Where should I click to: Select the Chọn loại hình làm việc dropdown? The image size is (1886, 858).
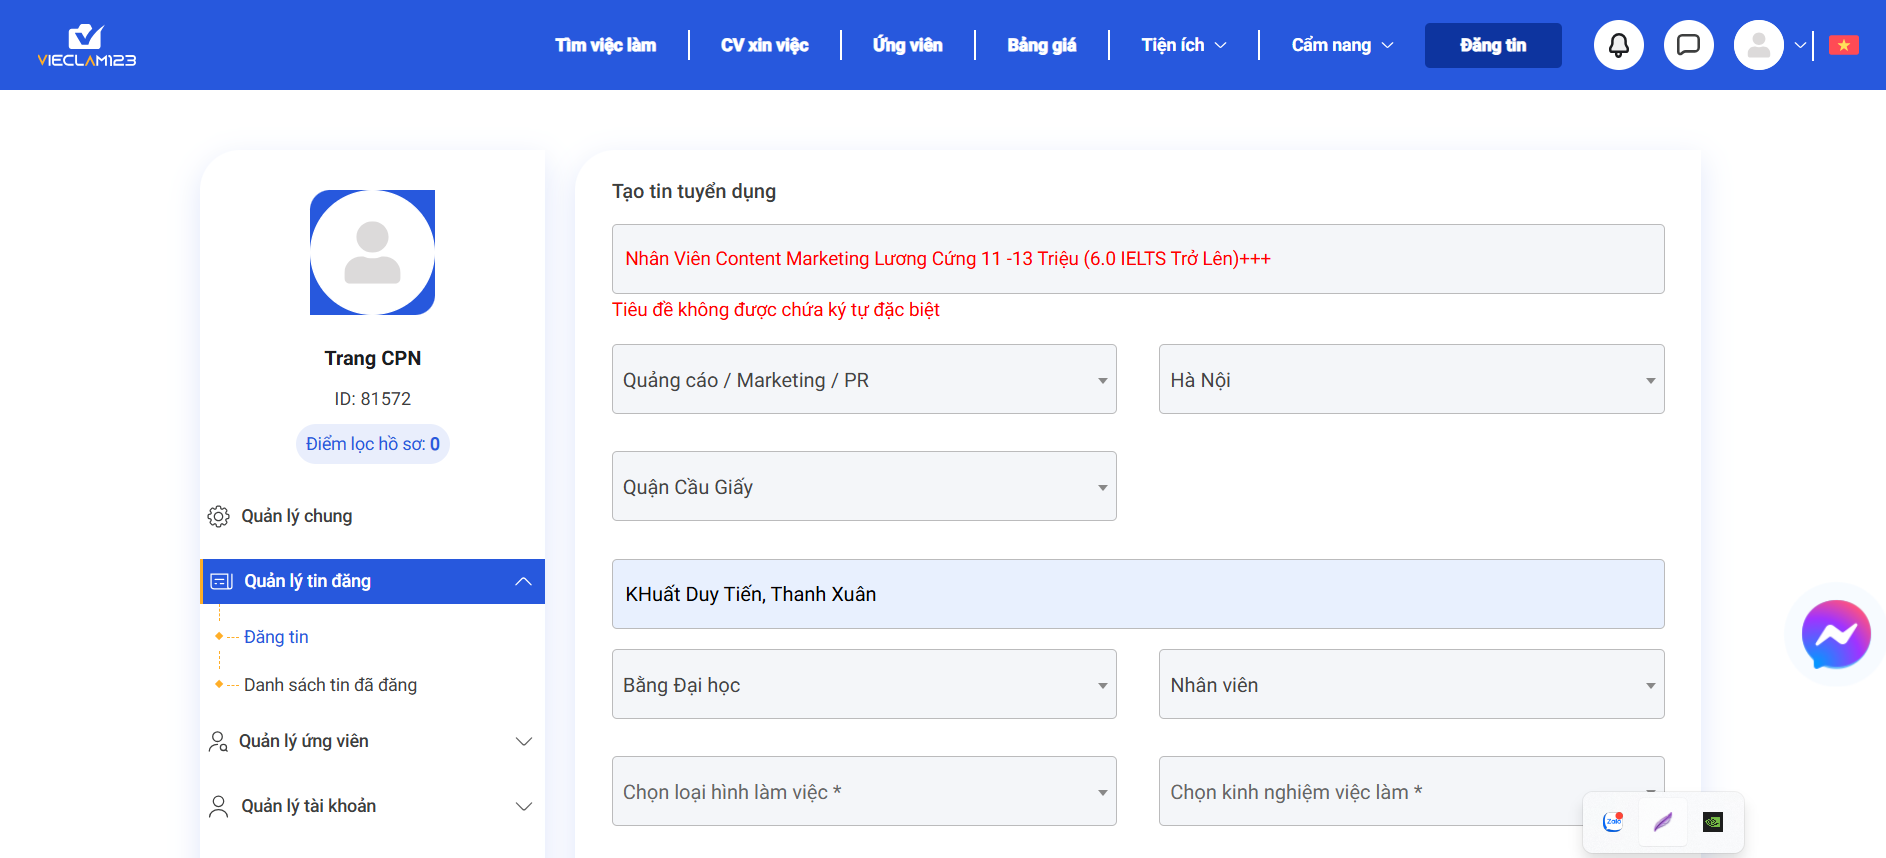pos(863,792)
